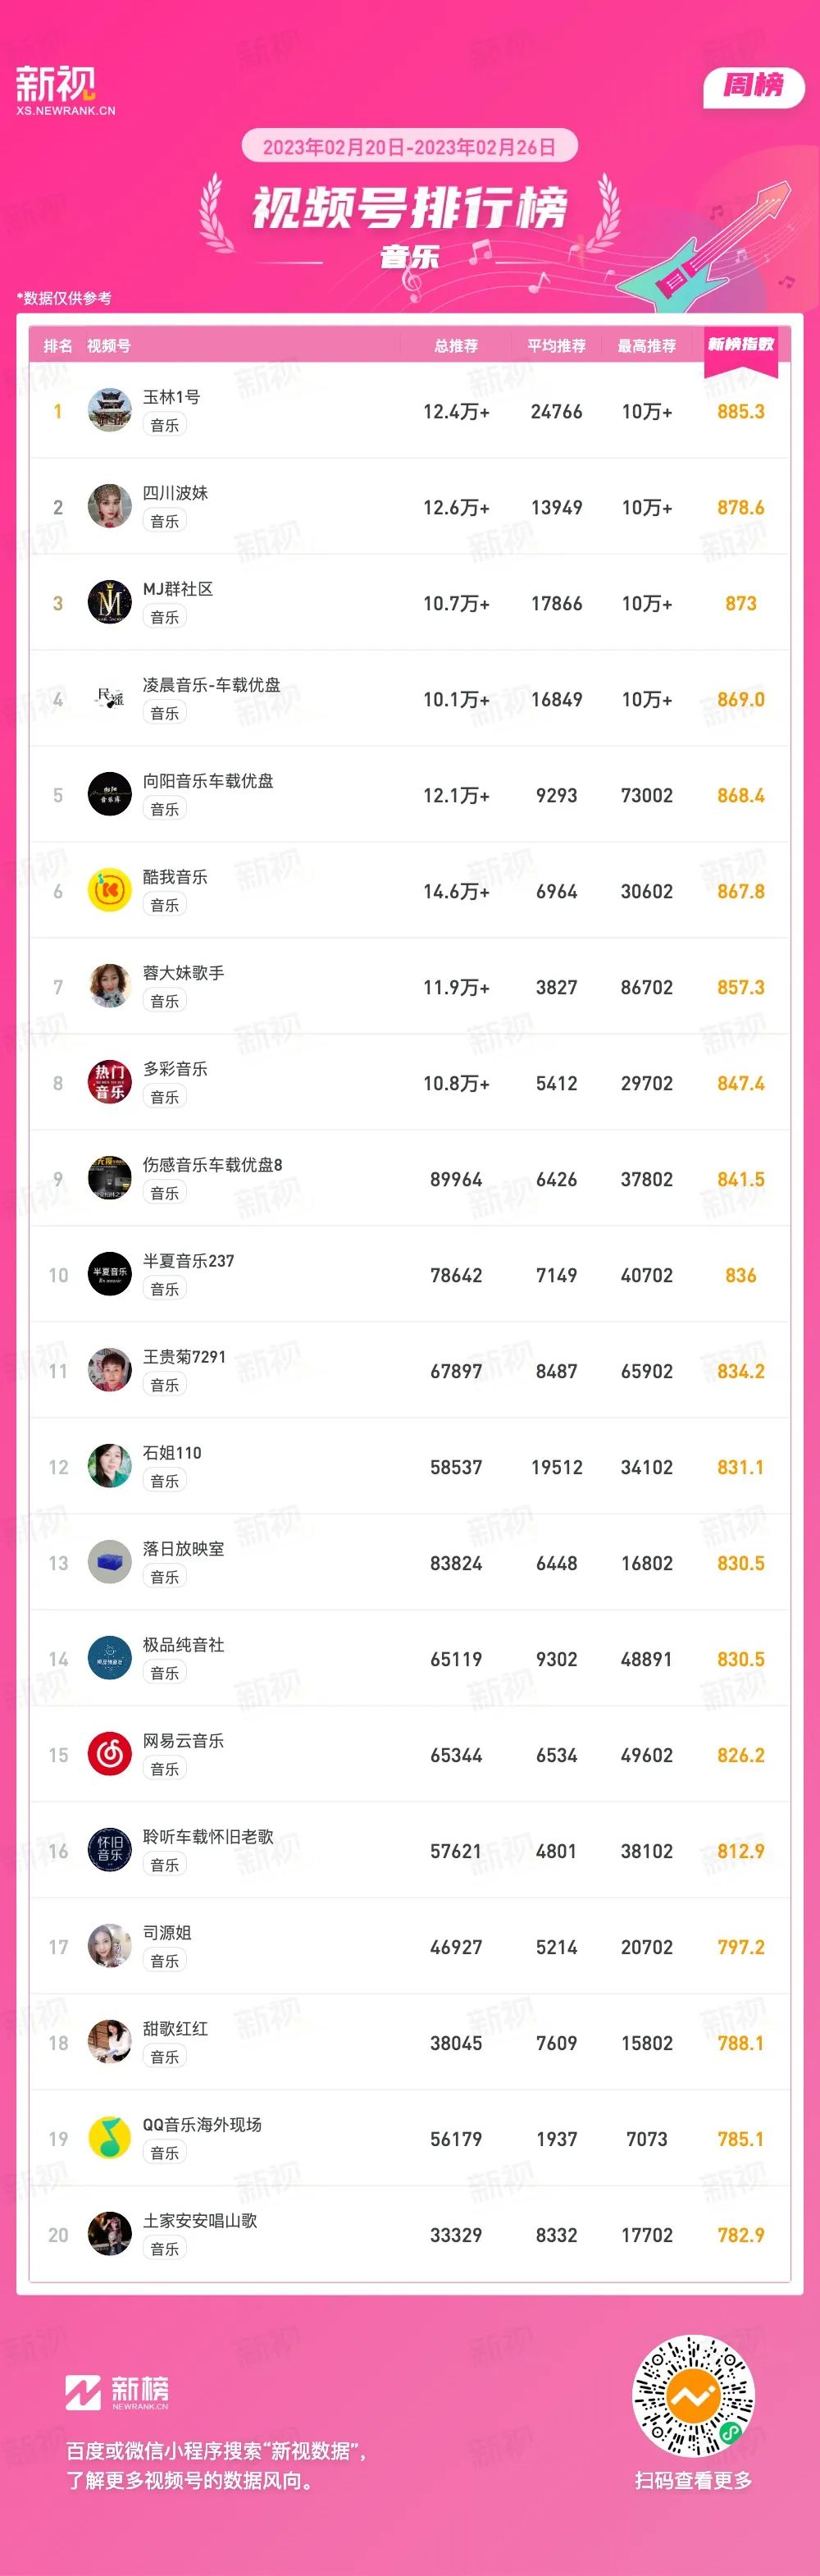Sort by 总推荐 column header
Screen dimensions: 820x2576
point(456,346)
